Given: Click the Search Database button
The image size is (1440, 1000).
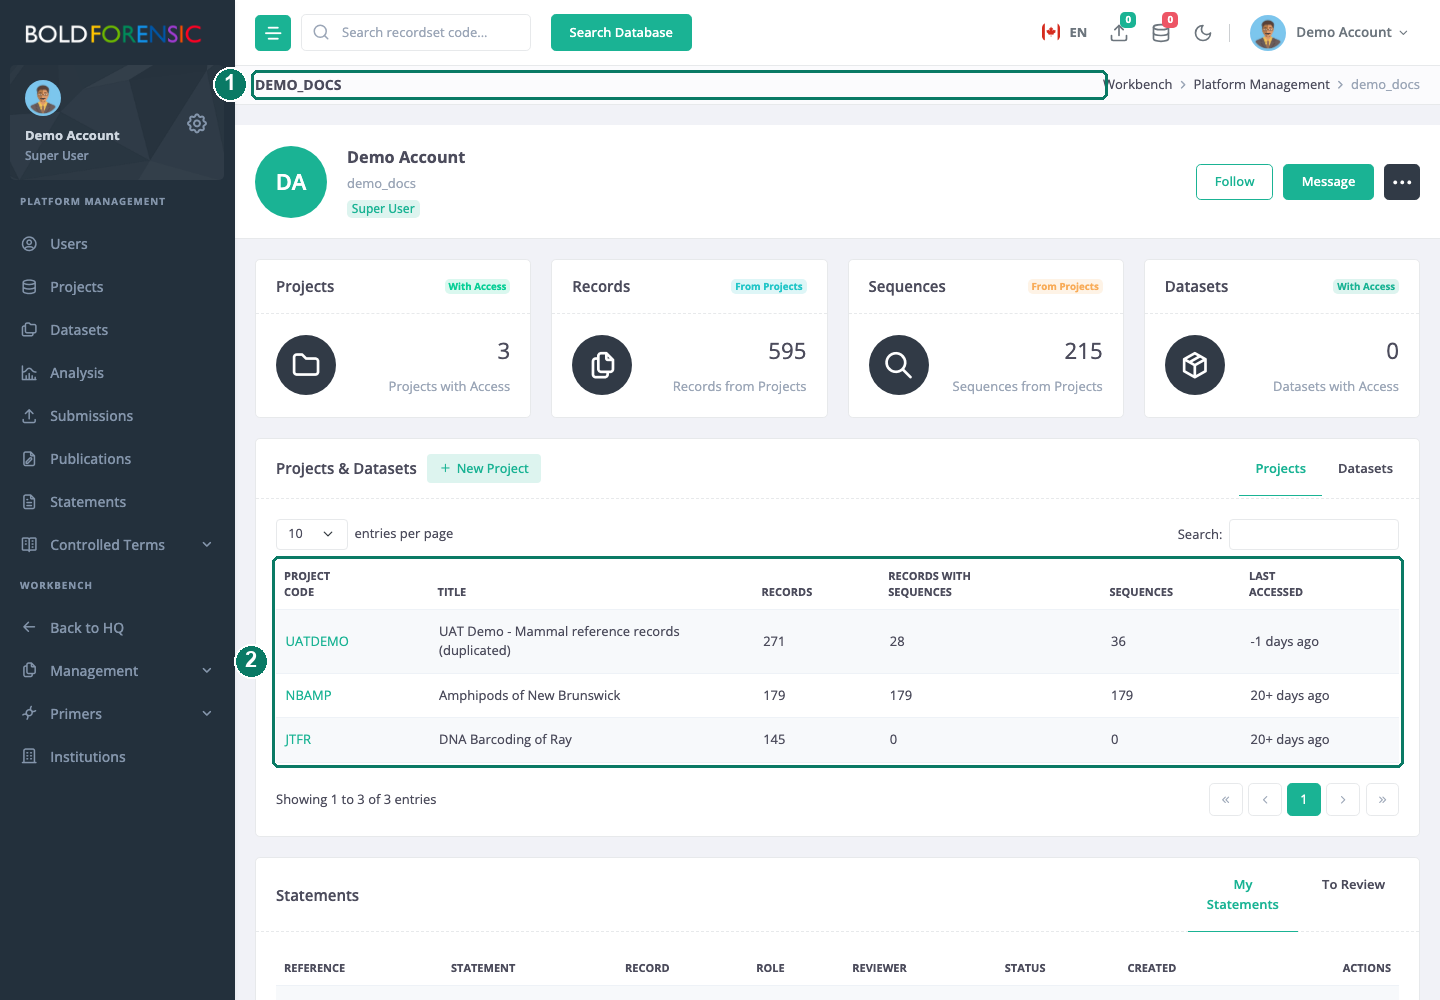Looking at the screenshot, I should click(621, 33).
